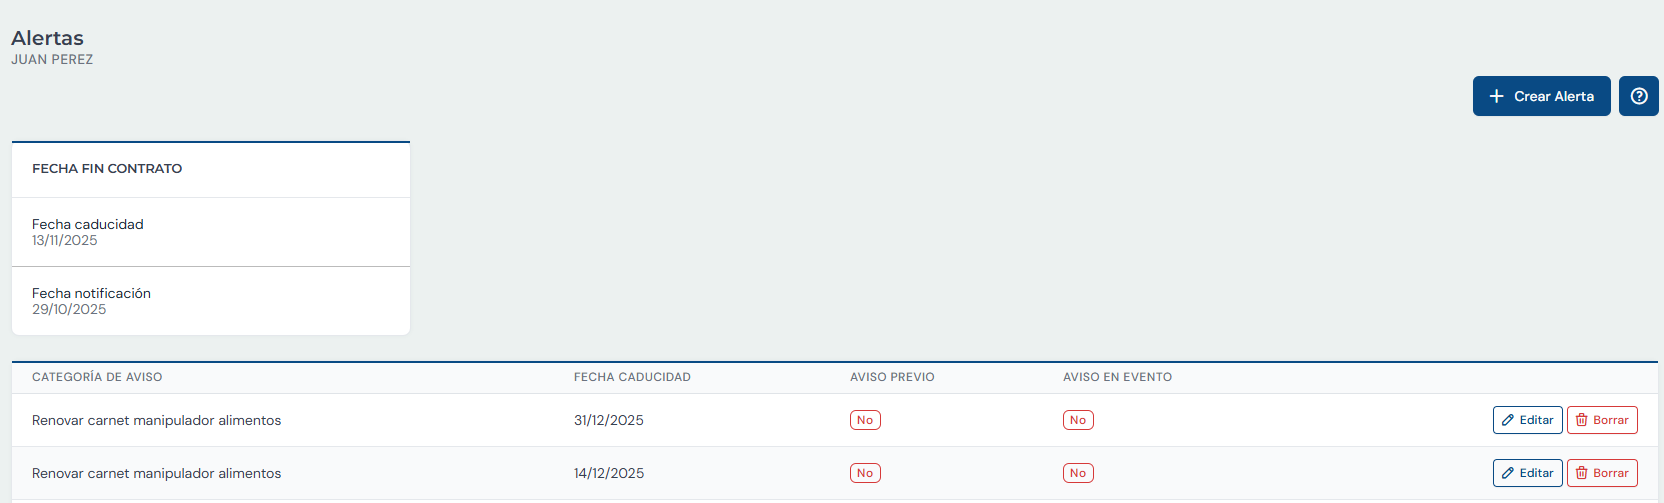This screenshot has height=503, width=1664.
Task: Click Aviso Previo 'No' badge, second row
Action: [x=865, y=473]
